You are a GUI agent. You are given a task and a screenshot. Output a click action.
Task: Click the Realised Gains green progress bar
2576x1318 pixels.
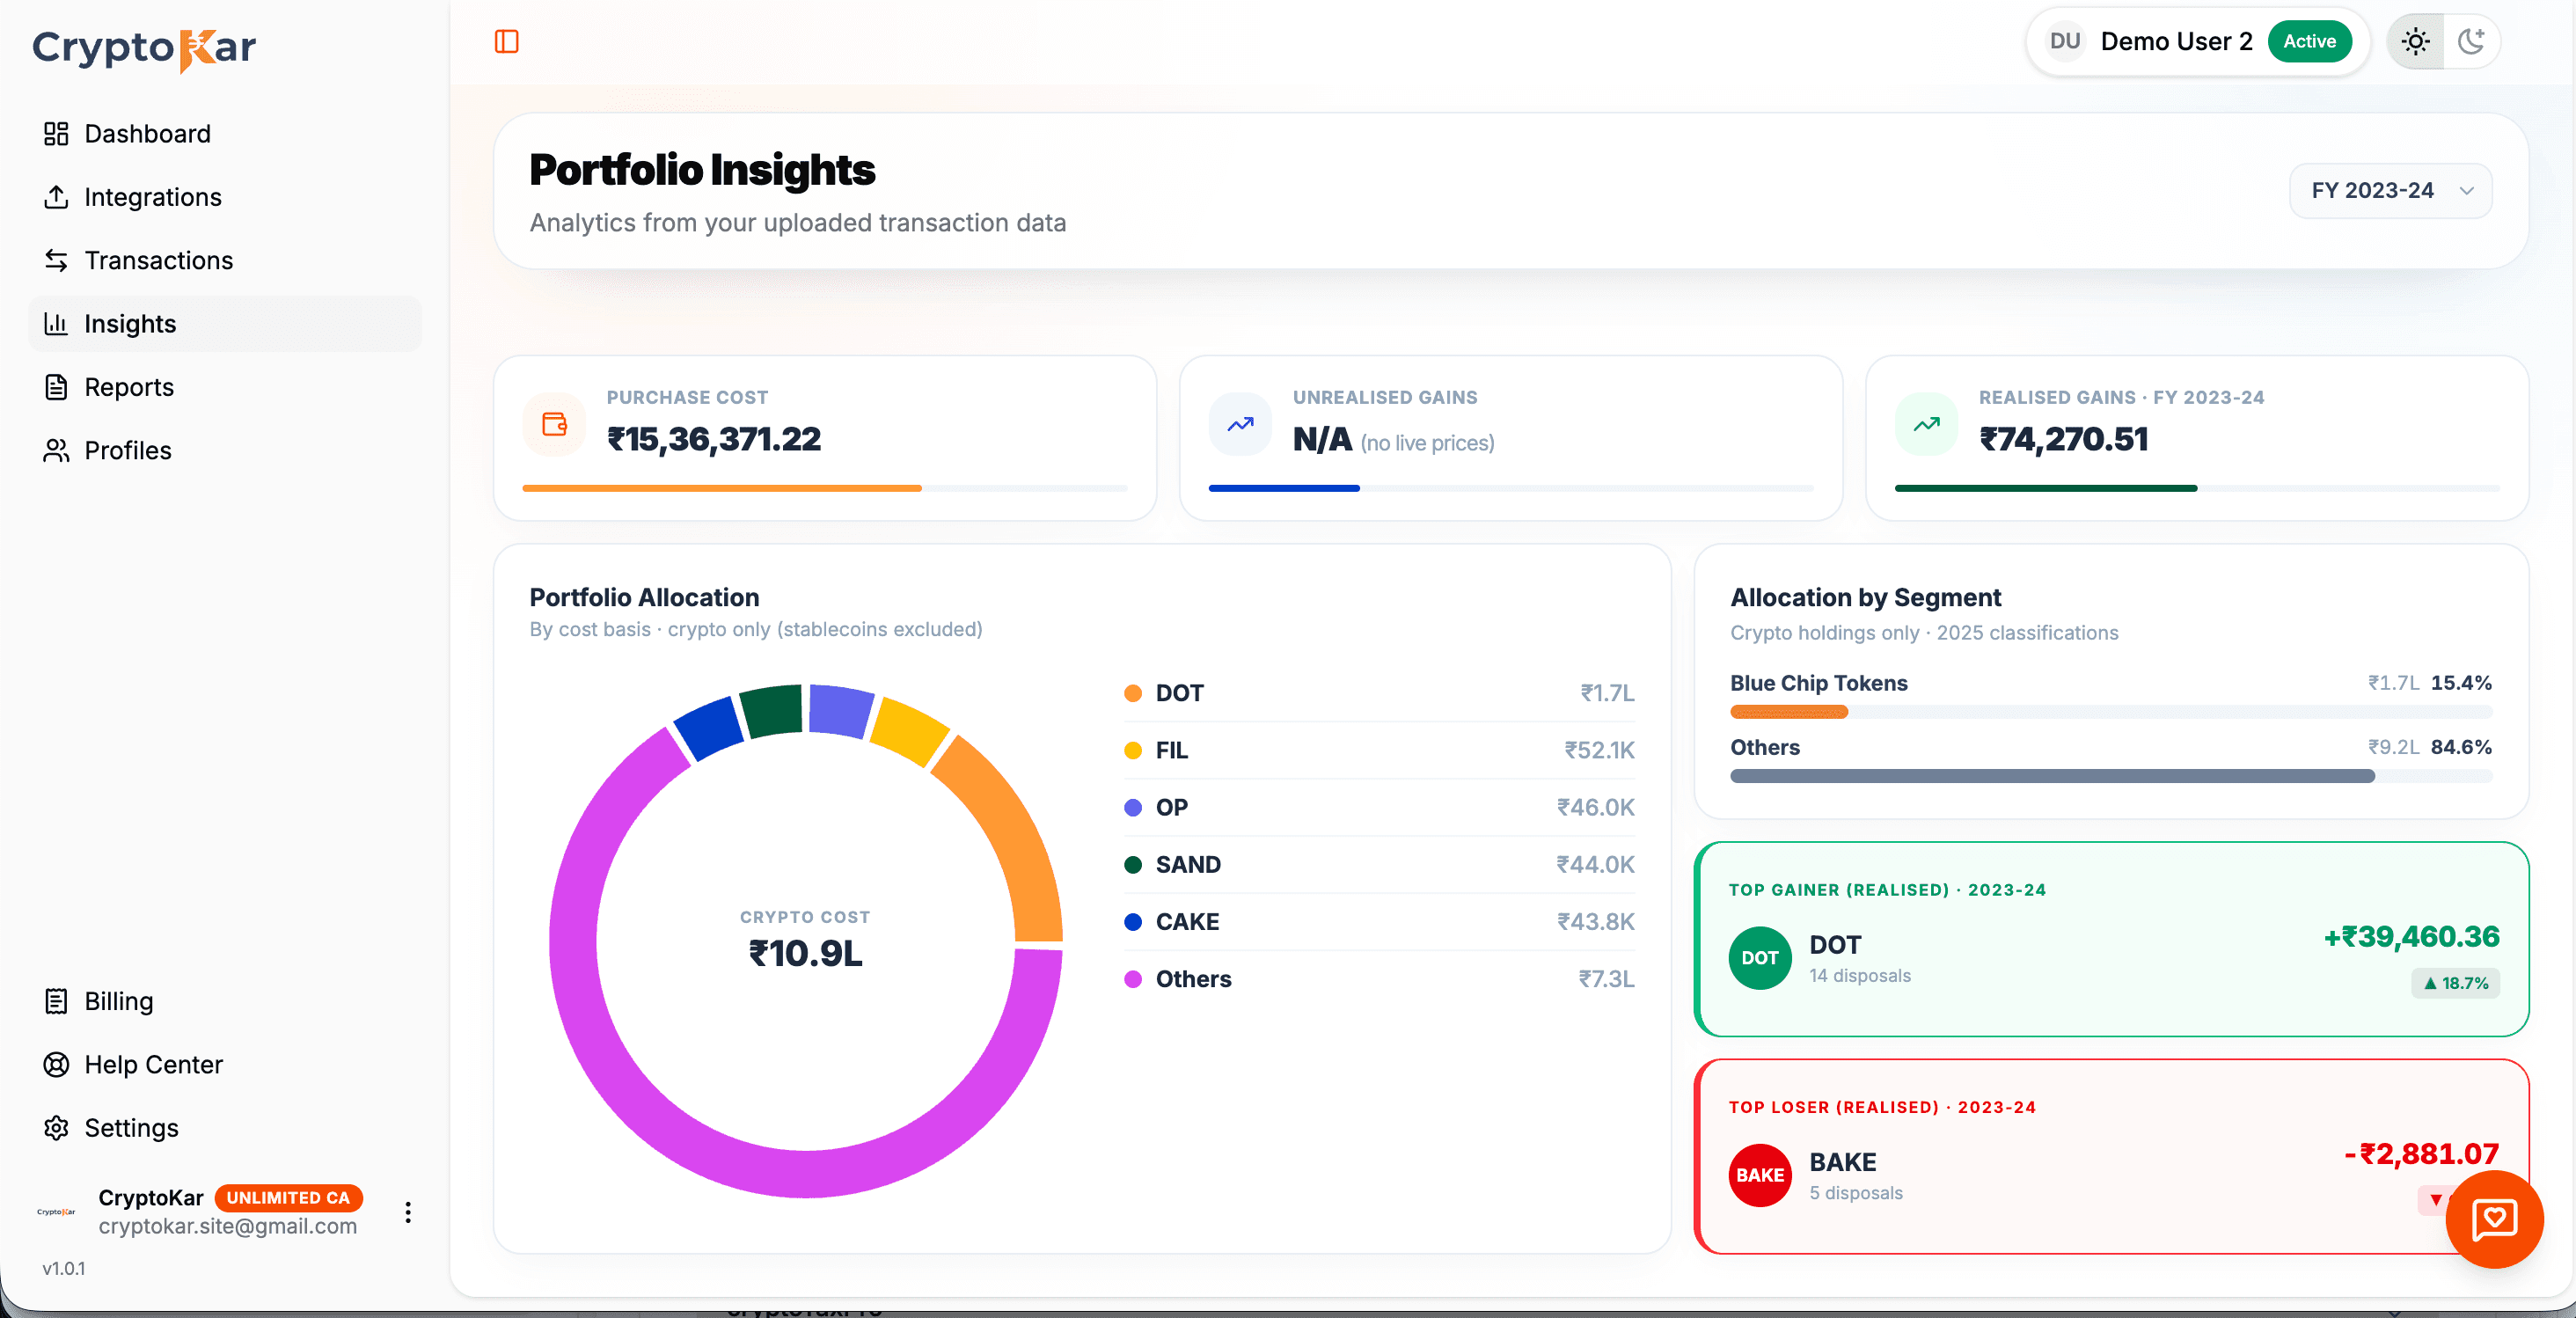click(x=2046, y=488)
